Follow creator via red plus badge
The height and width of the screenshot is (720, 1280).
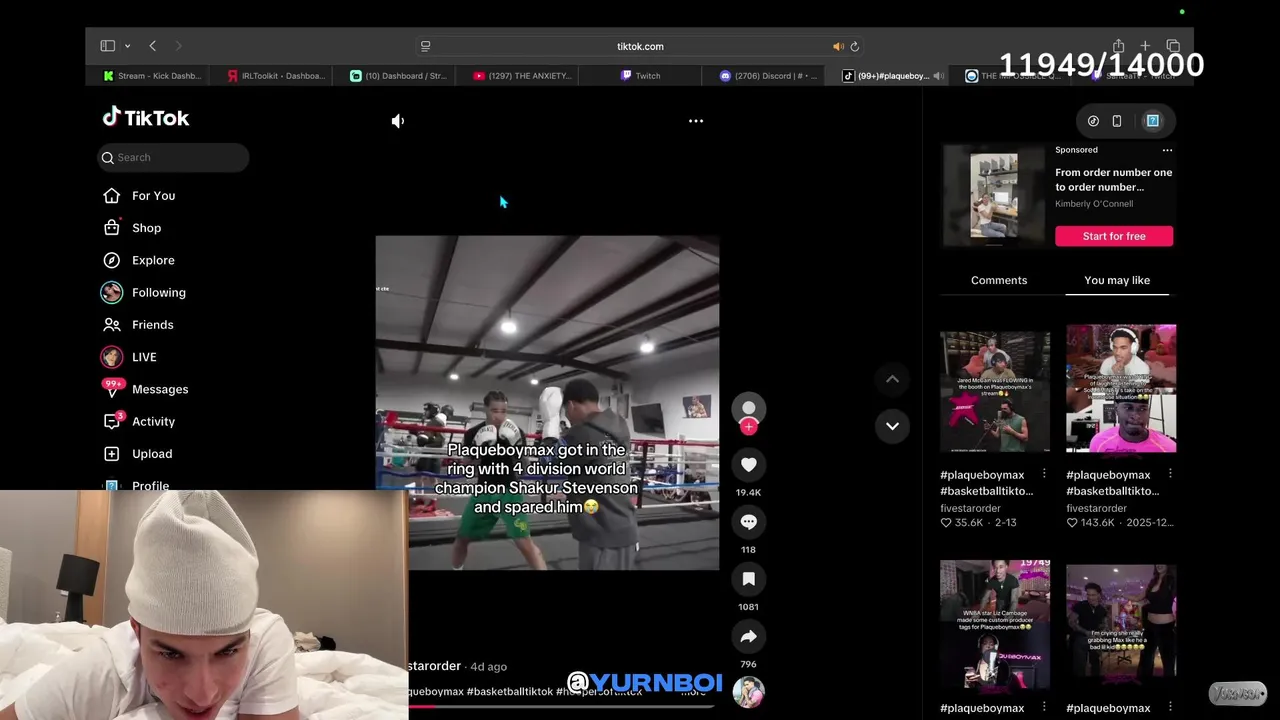(748, 426)
